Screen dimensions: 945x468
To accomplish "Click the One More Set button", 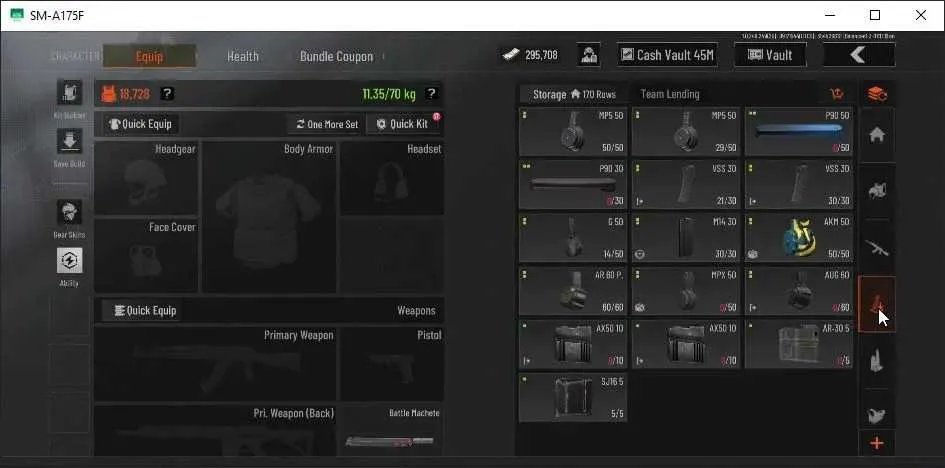I will pyautogui.click(x=327, y=124).
